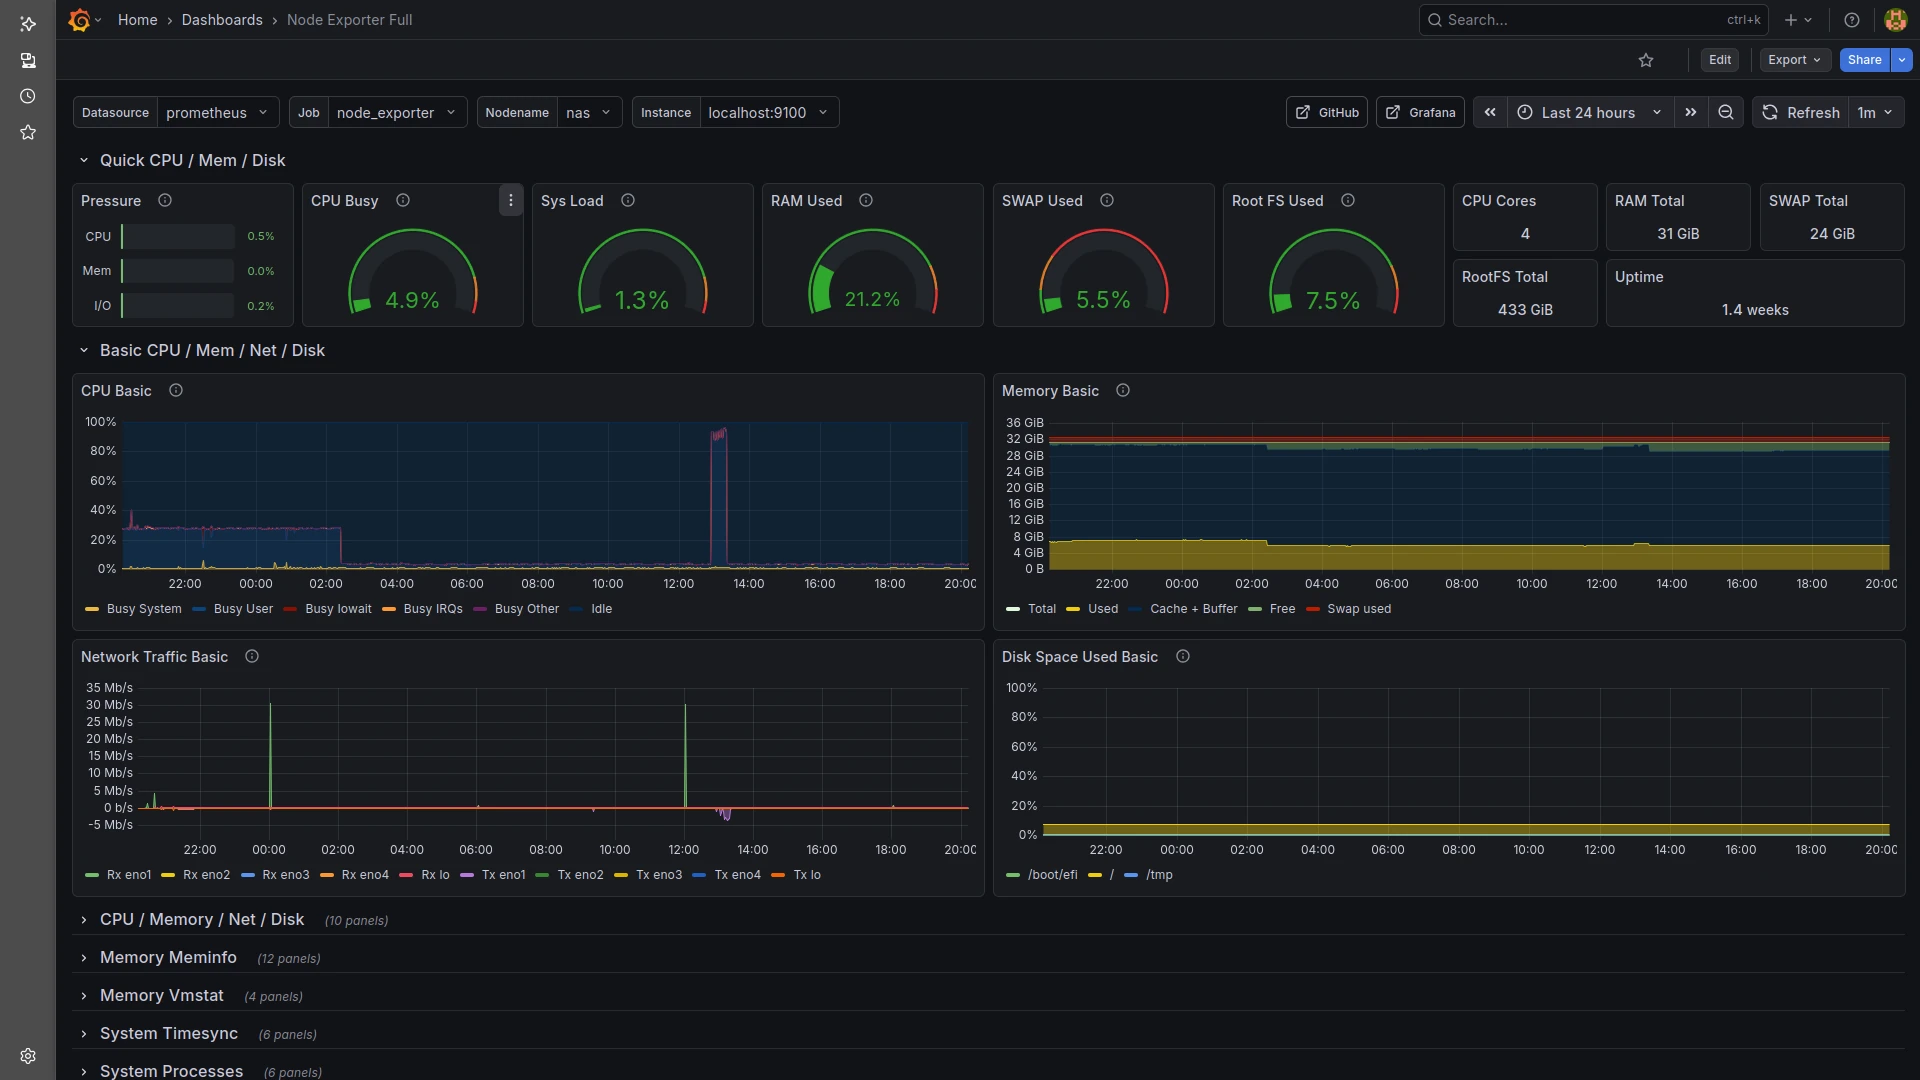Viewport: 1920px width, 1080px height.
Task: Toggle Busy System series in CPU legend
Action: [143, 609]
